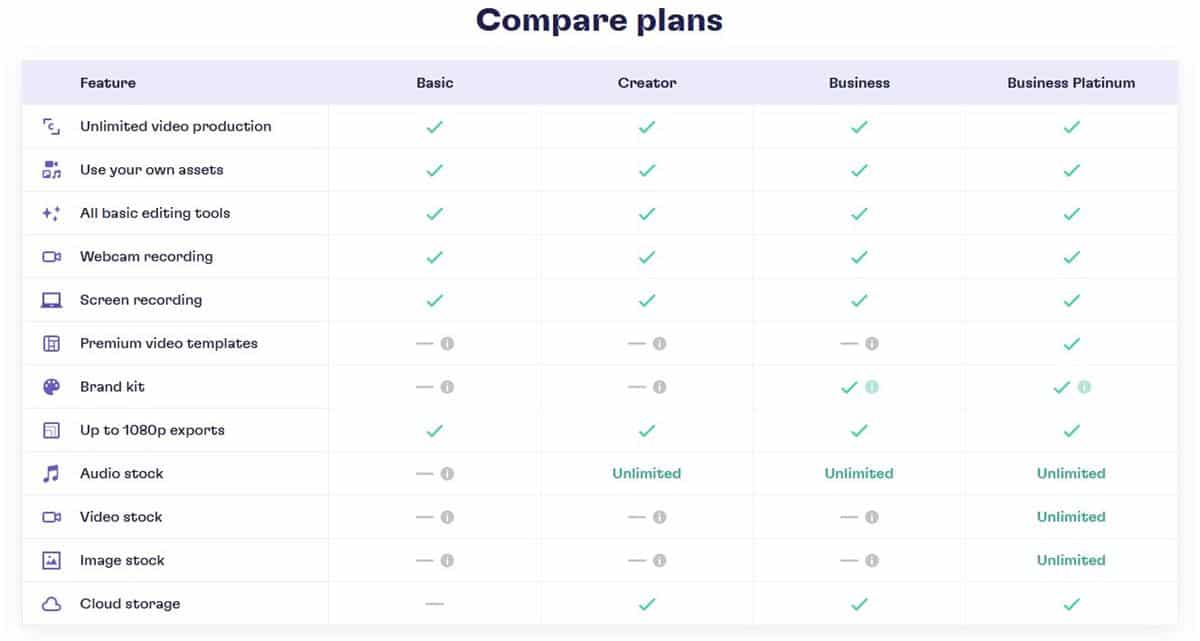Open info tooltip for Premium video templates under Basic
Image resolution: width=1200 pixels, height=641 pixels.
[448, 343]
